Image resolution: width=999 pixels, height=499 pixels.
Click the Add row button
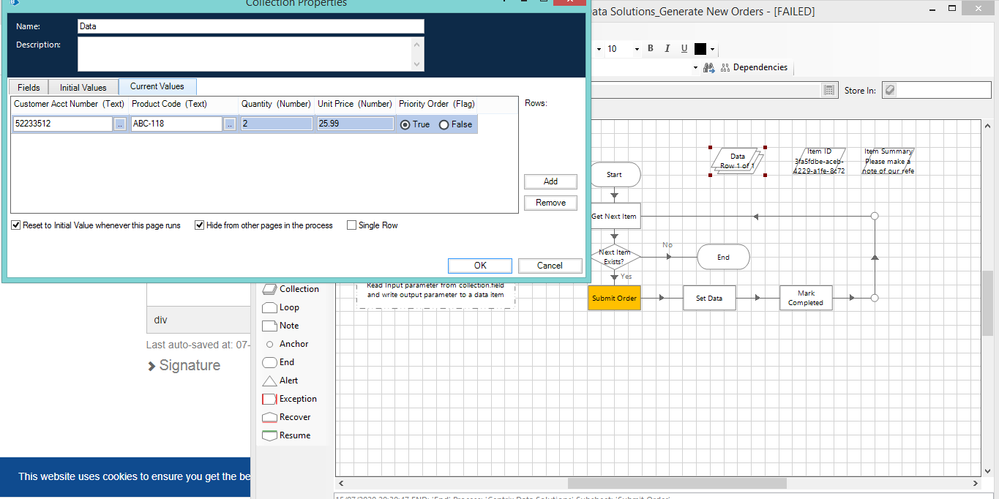550,181
